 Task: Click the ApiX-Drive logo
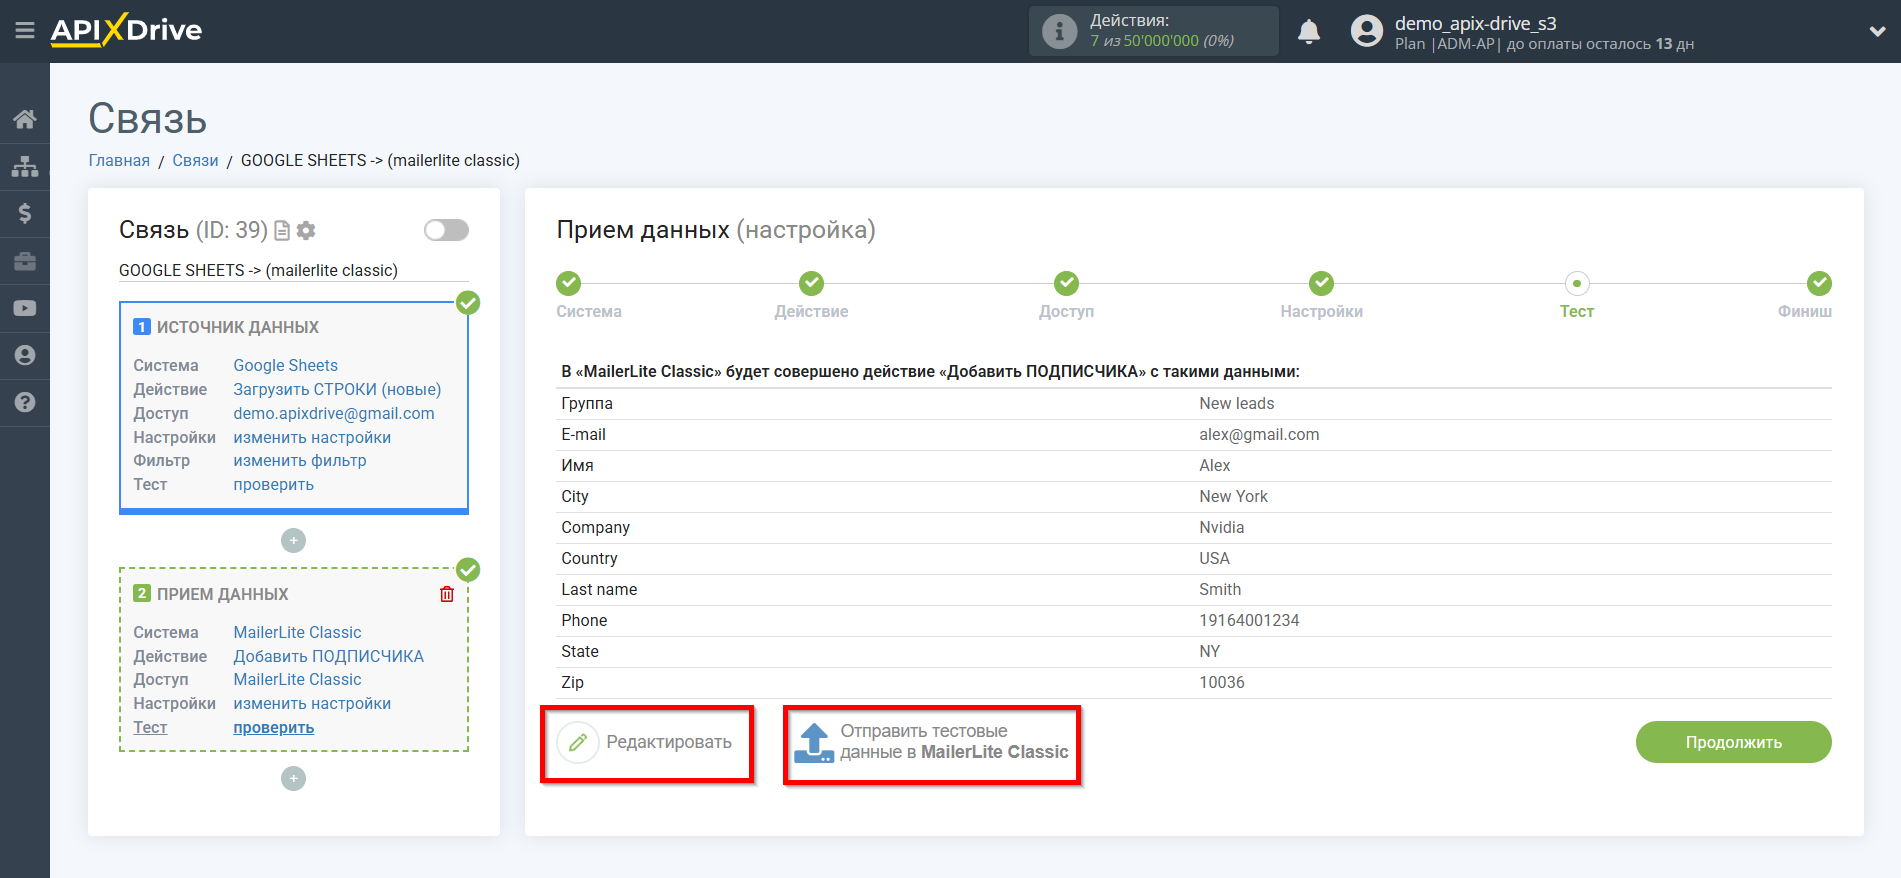(126, 30)
